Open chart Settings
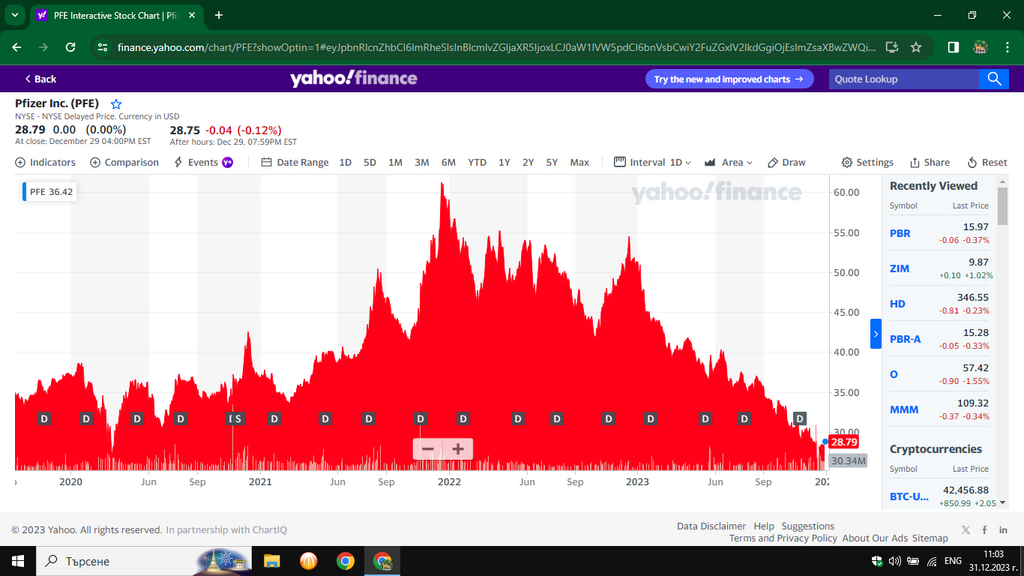The width and height of the screenshot is (1024, 576). tap(867, 162)
